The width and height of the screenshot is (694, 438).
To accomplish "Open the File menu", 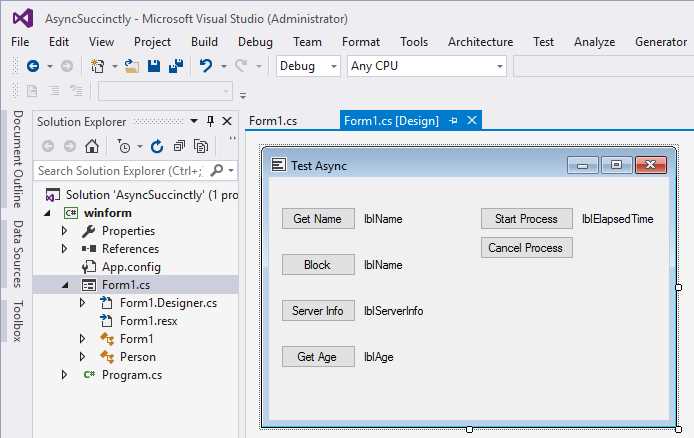I will point(20,42).
